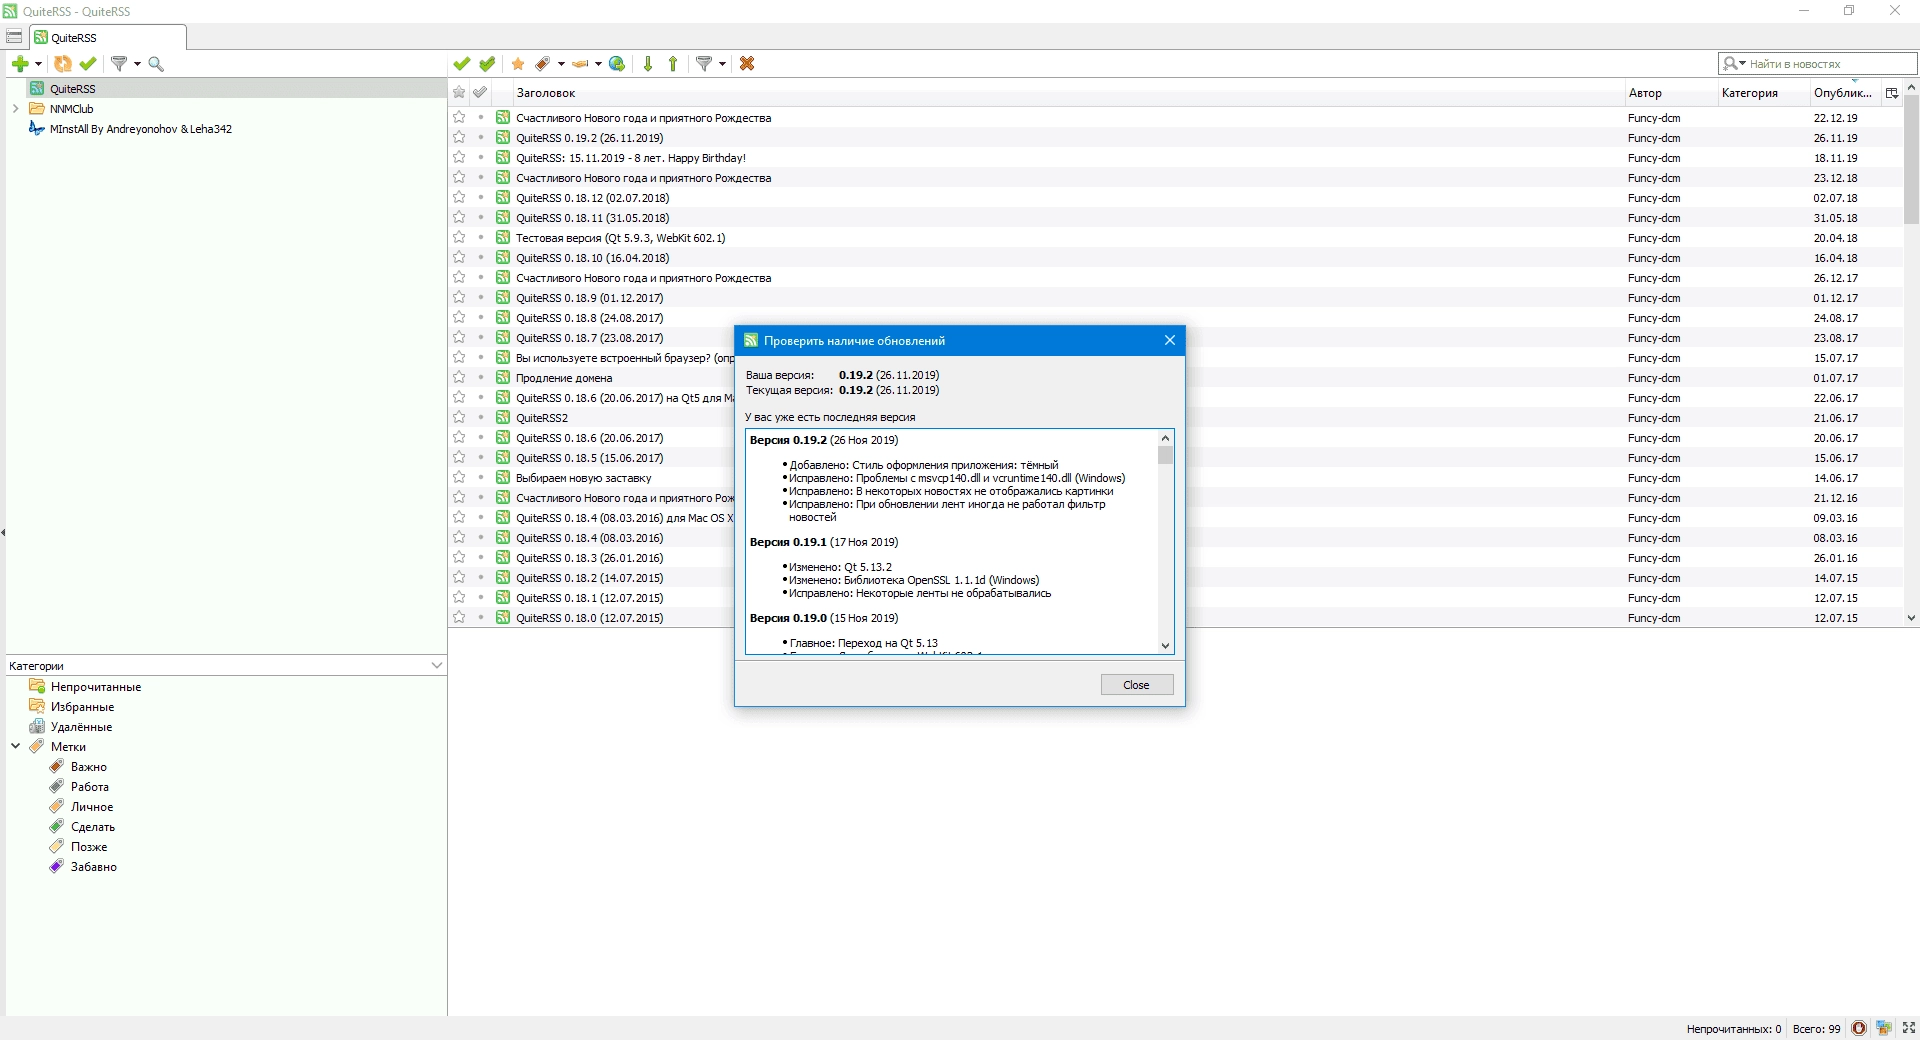The width and height of the screenshot is (1920, 1040).
Task: Click the AdBlock stop-hand status bar icon
Action: (1859, 1028)
